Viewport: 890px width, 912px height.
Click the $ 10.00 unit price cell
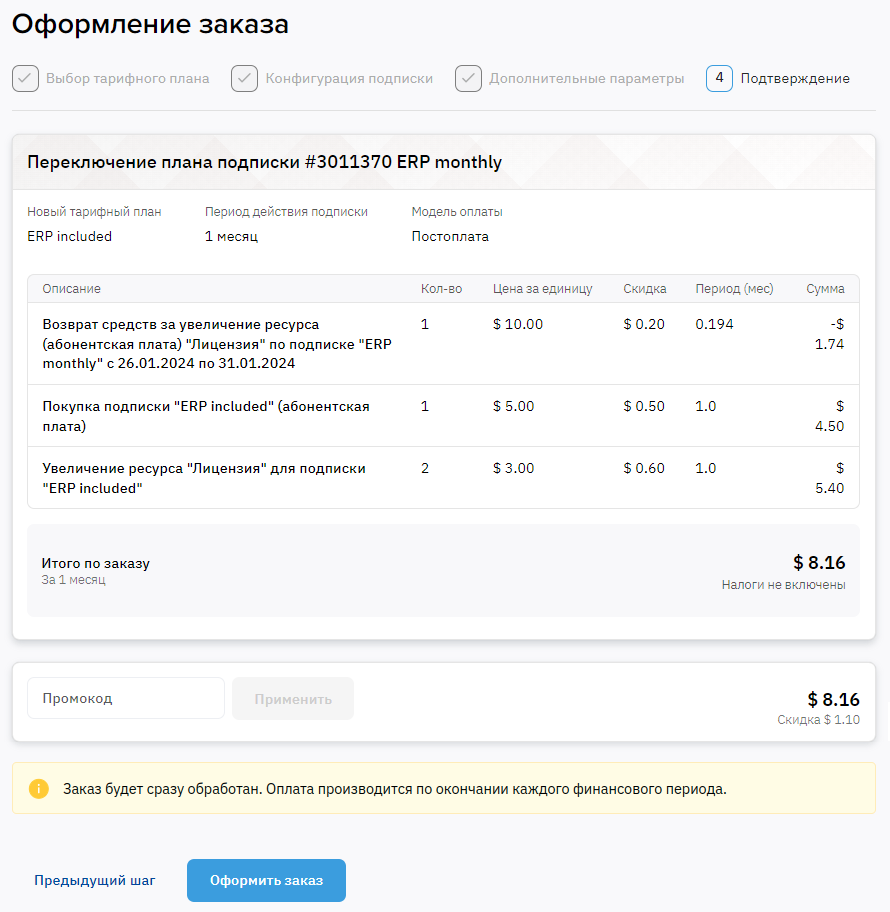518,324
